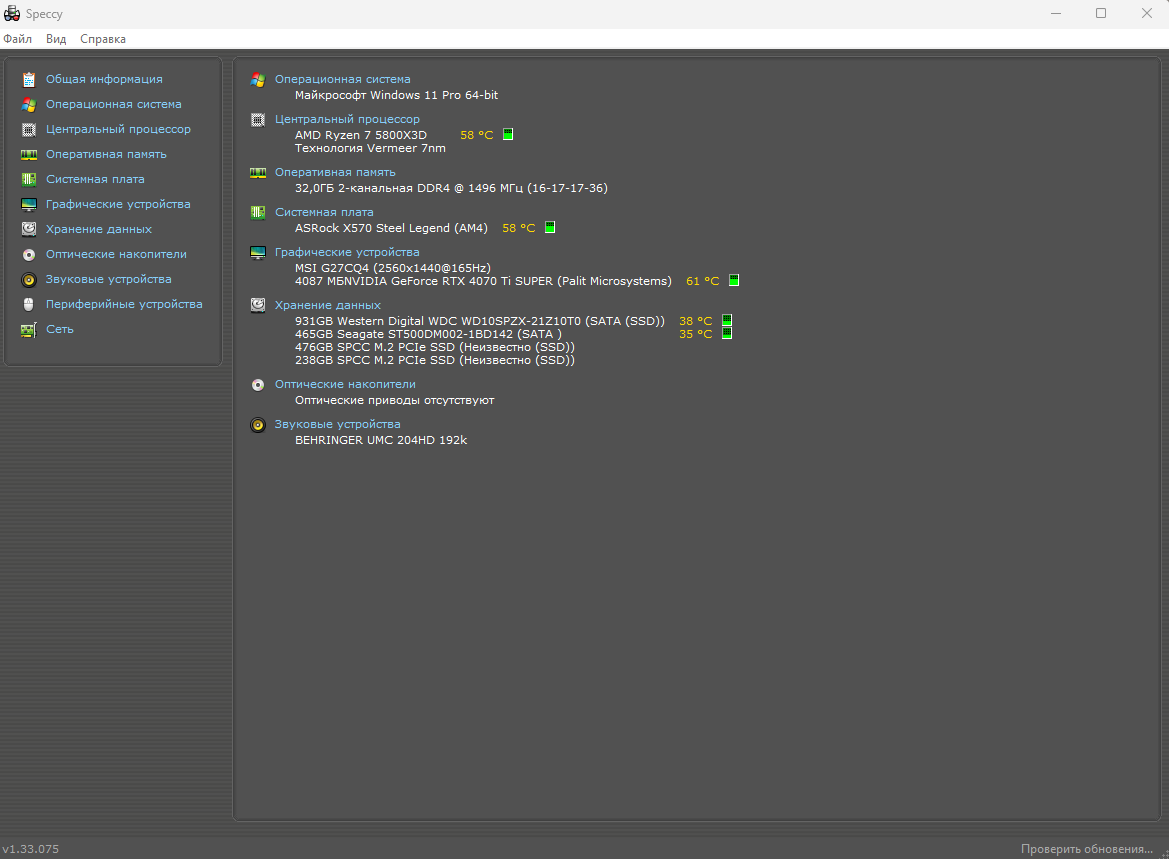Select Звуковые устройства in the sidebar
Viewport: 1169px width, 859px height.
[x=109, y=279]
